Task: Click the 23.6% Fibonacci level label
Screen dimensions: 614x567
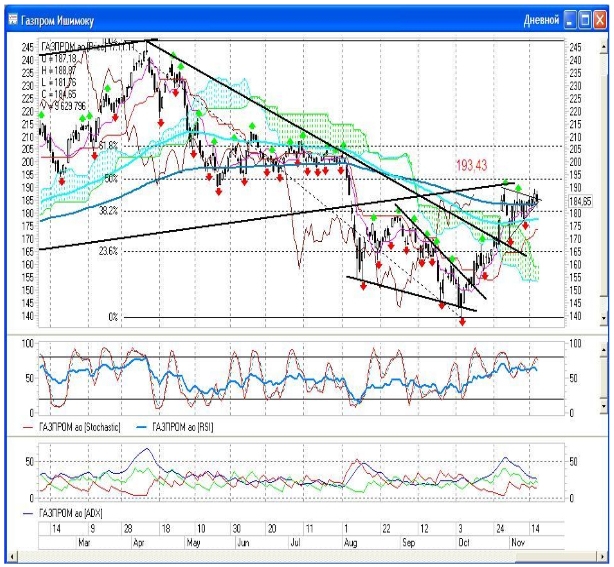Action: (108, 251)
